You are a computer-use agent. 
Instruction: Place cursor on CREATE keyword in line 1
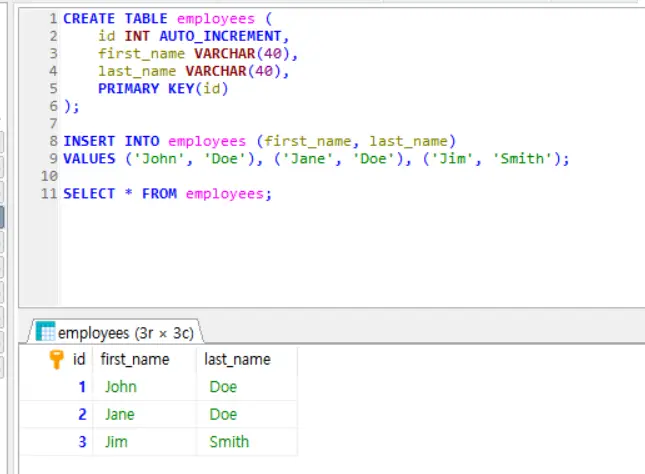click(x=89, y=19)
